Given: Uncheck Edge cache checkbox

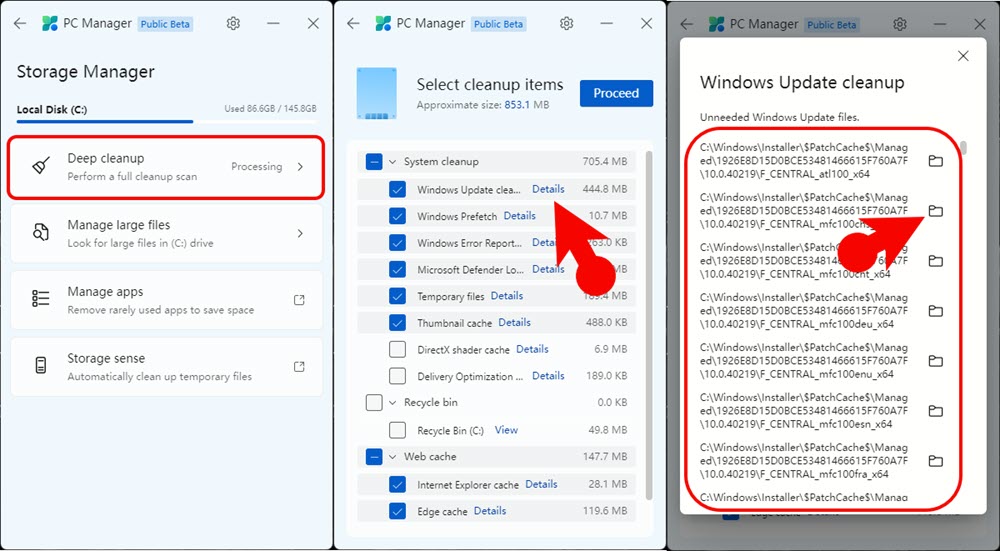Looking at the screenshot, I should (397, 511).
